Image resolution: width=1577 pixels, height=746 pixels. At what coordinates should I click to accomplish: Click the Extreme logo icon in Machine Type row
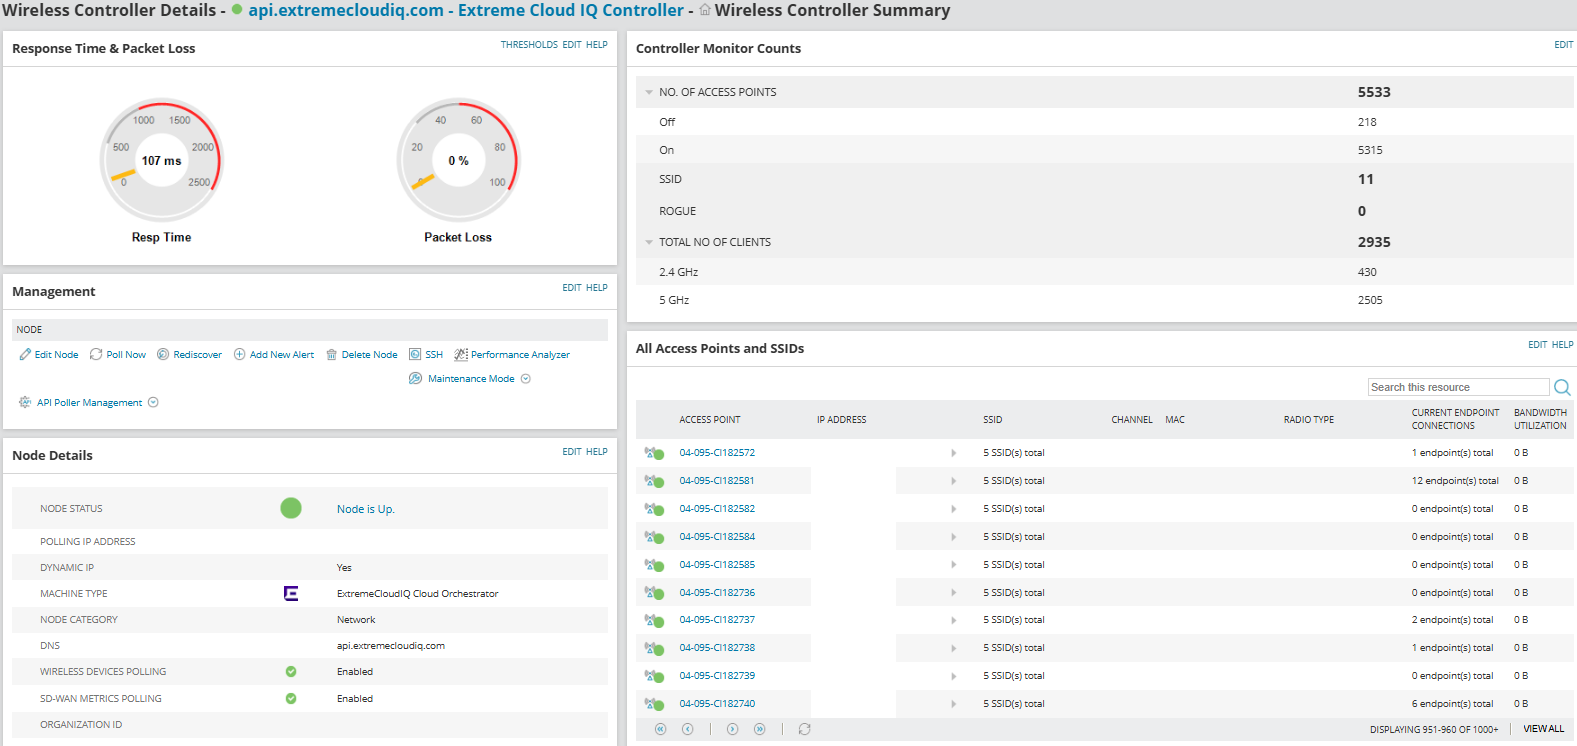click(291, 594)
